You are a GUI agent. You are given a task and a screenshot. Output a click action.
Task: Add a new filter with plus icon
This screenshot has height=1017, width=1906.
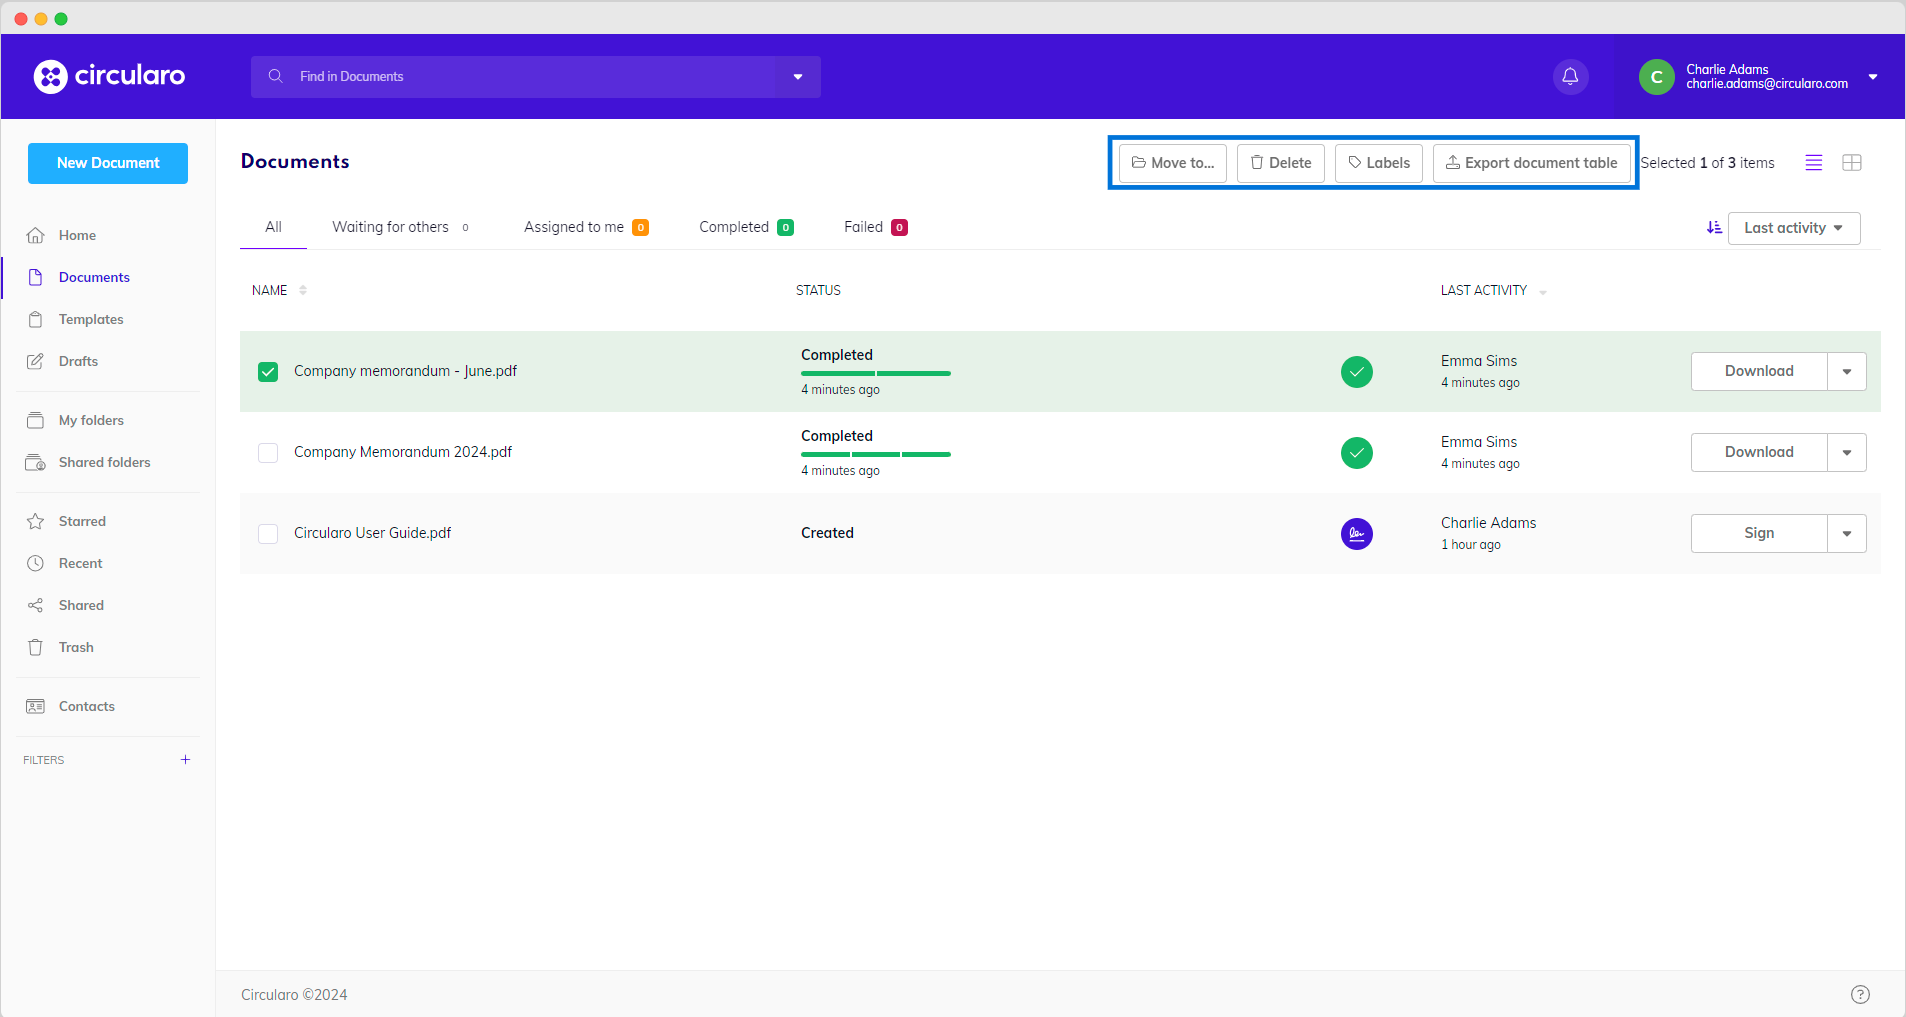pyautogui.click(x=185, y=760)
